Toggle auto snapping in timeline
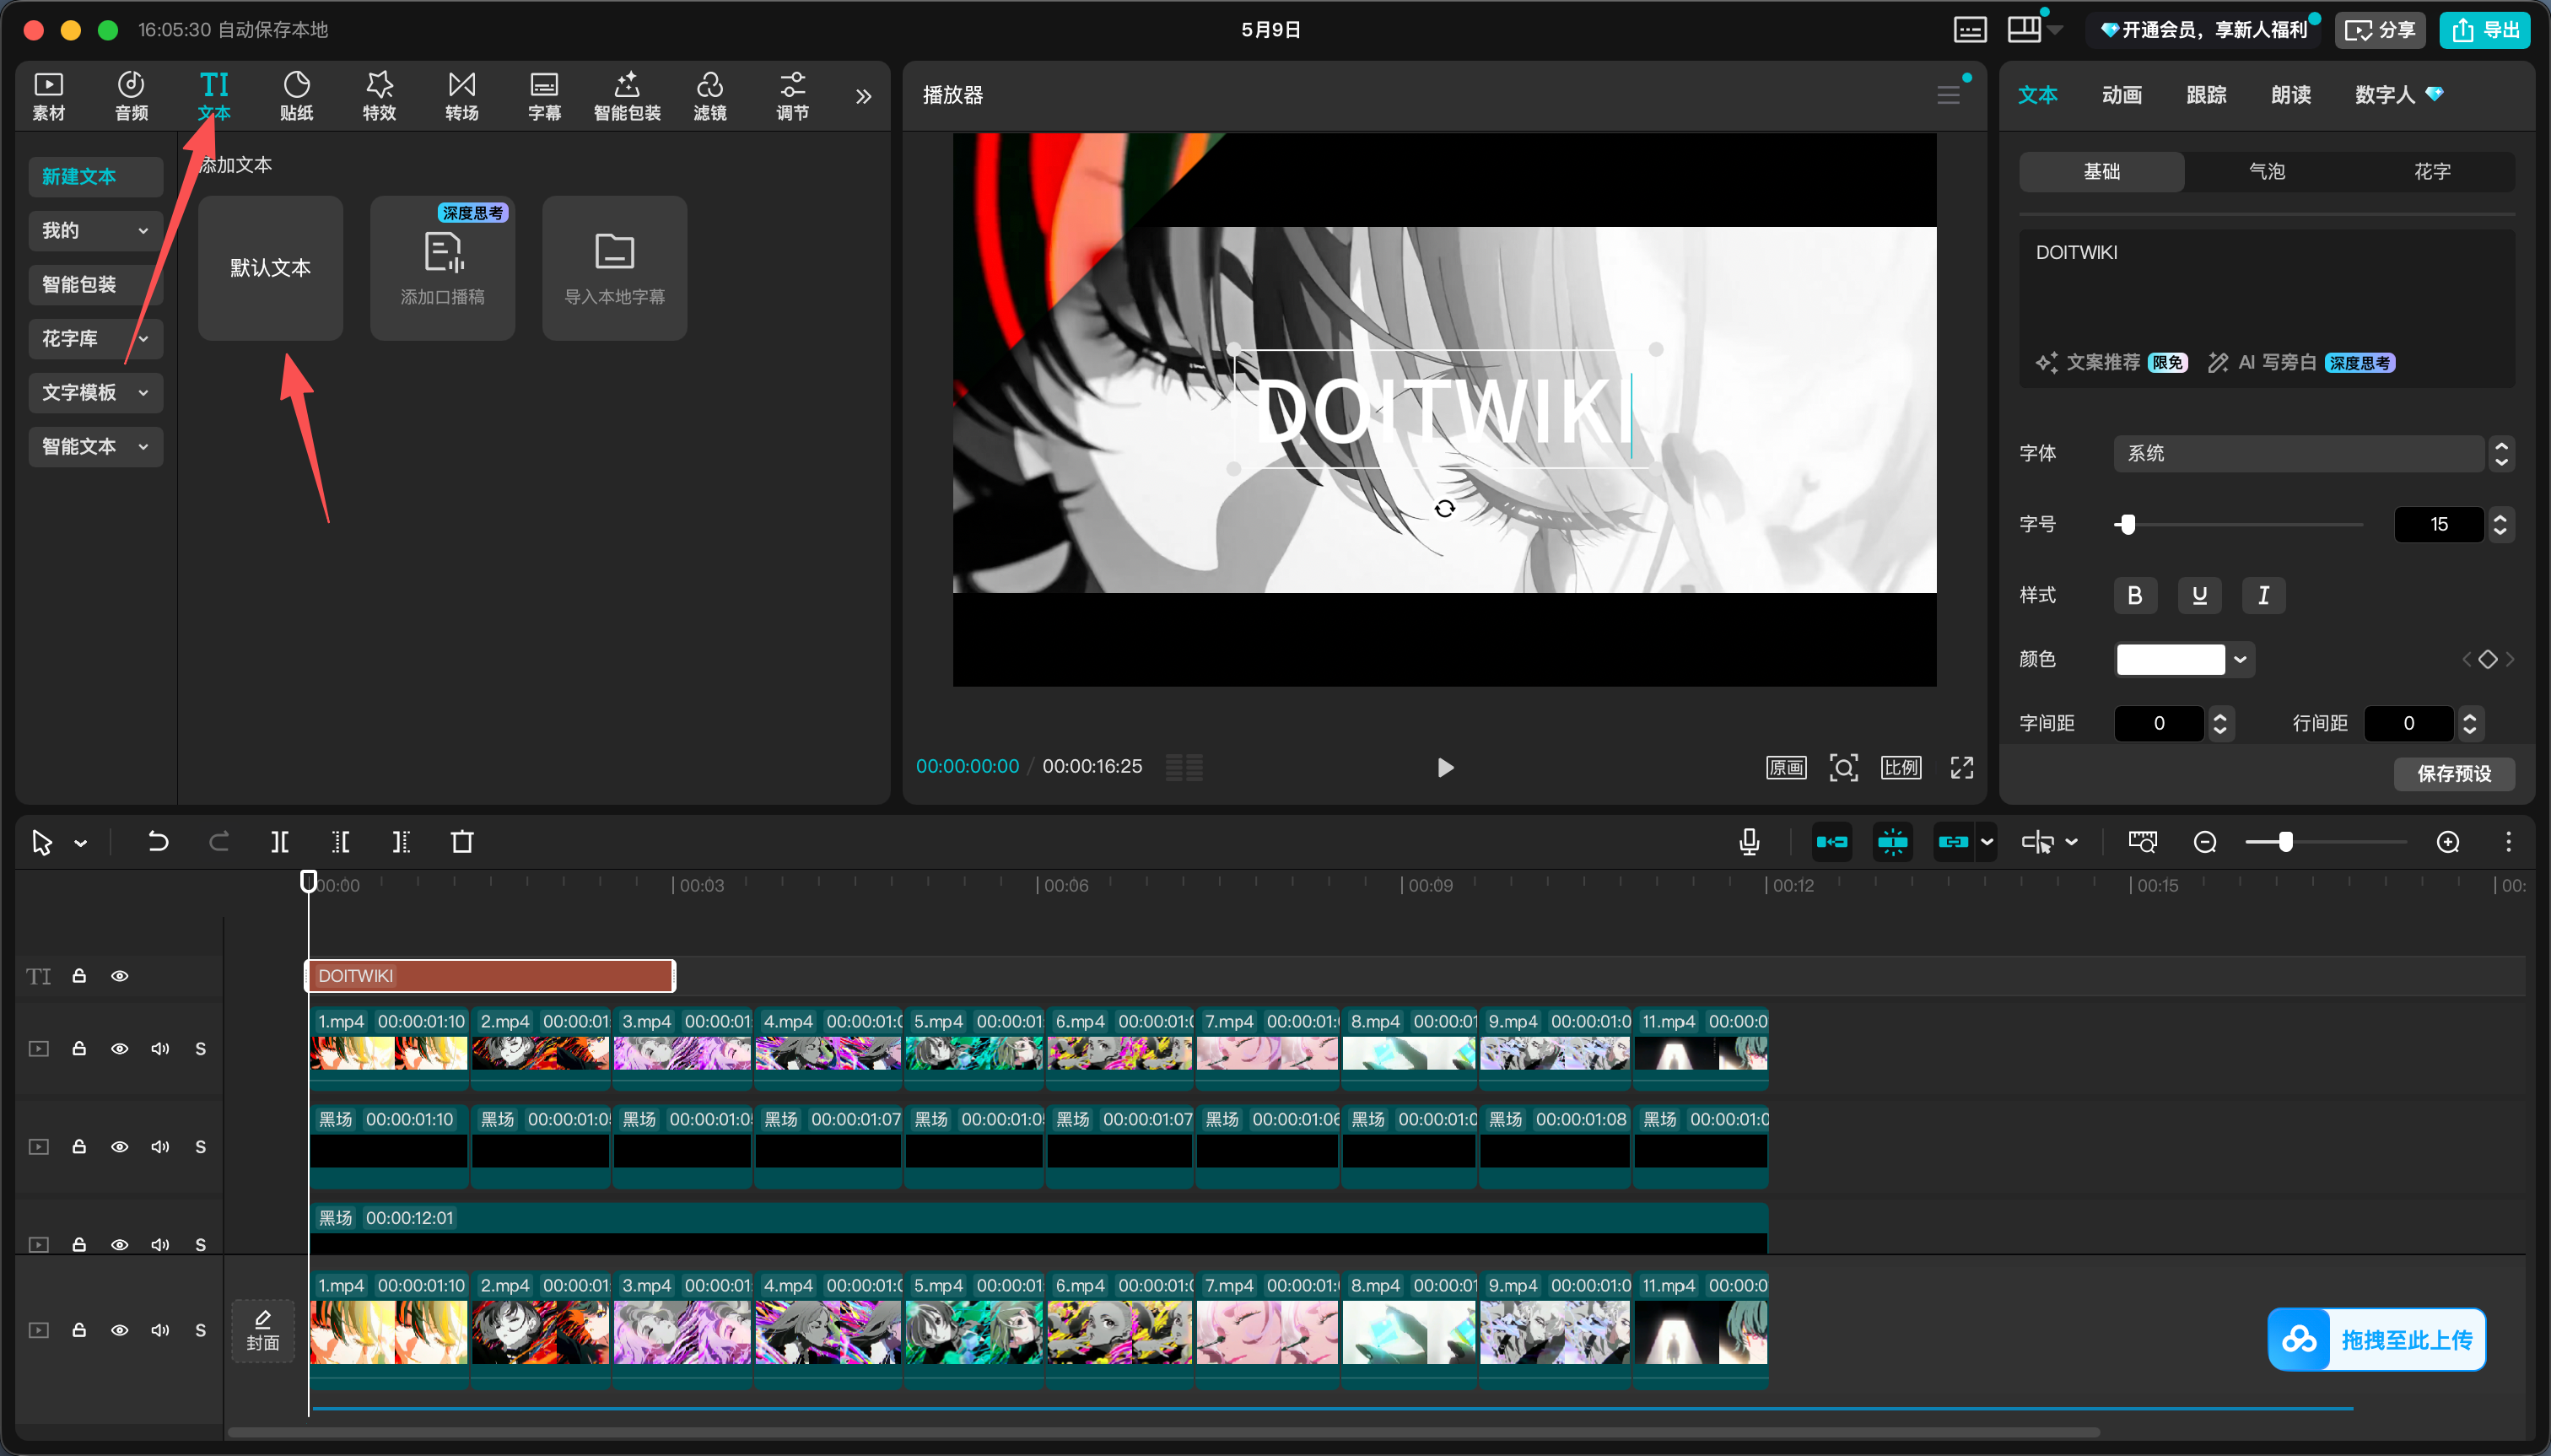This screenshot has width=2551, height=1456. 1892,842
